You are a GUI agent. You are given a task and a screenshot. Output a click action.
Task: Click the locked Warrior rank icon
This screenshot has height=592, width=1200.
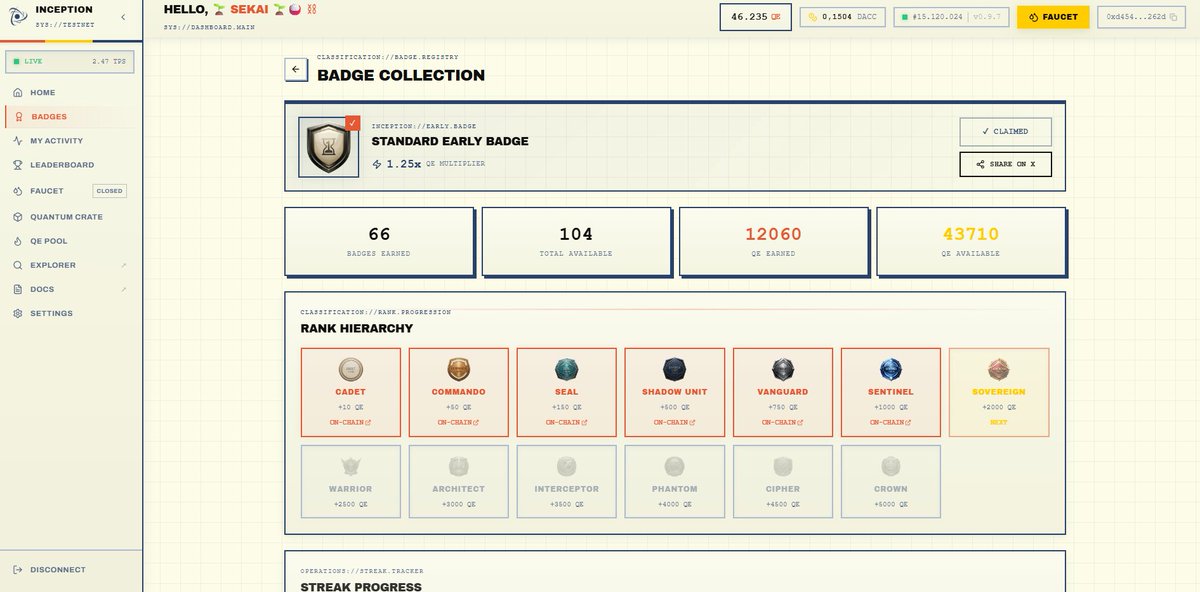coord(351,466)
